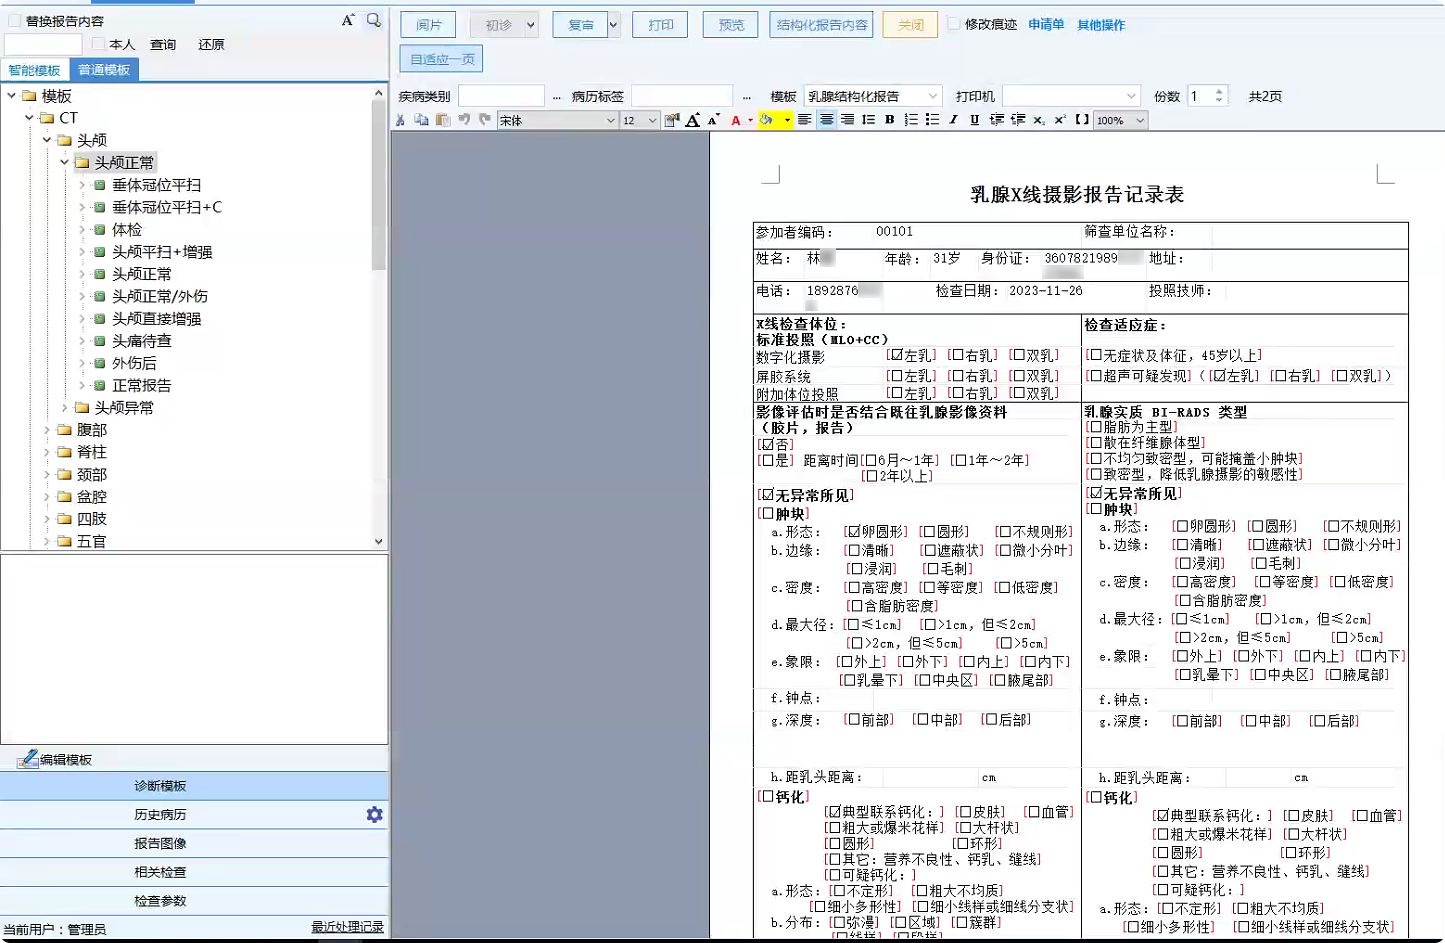Click the Bold formatting icon

click(889, 120)
